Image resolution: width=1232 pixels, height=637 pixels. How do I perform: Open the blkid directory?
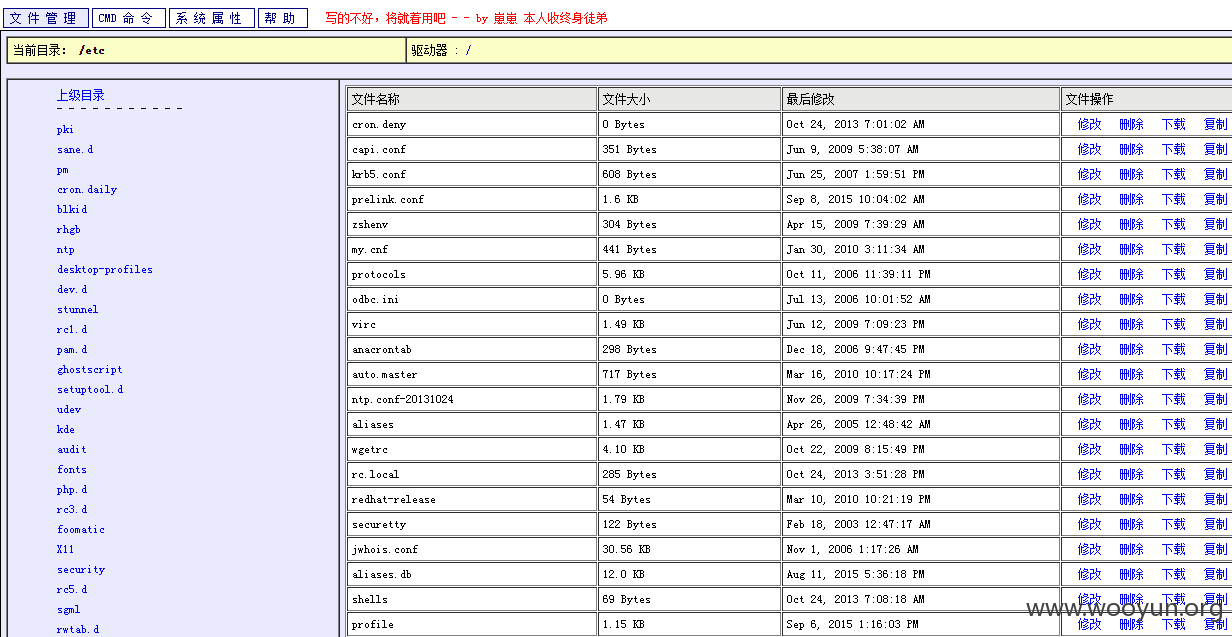pos(72,210)
